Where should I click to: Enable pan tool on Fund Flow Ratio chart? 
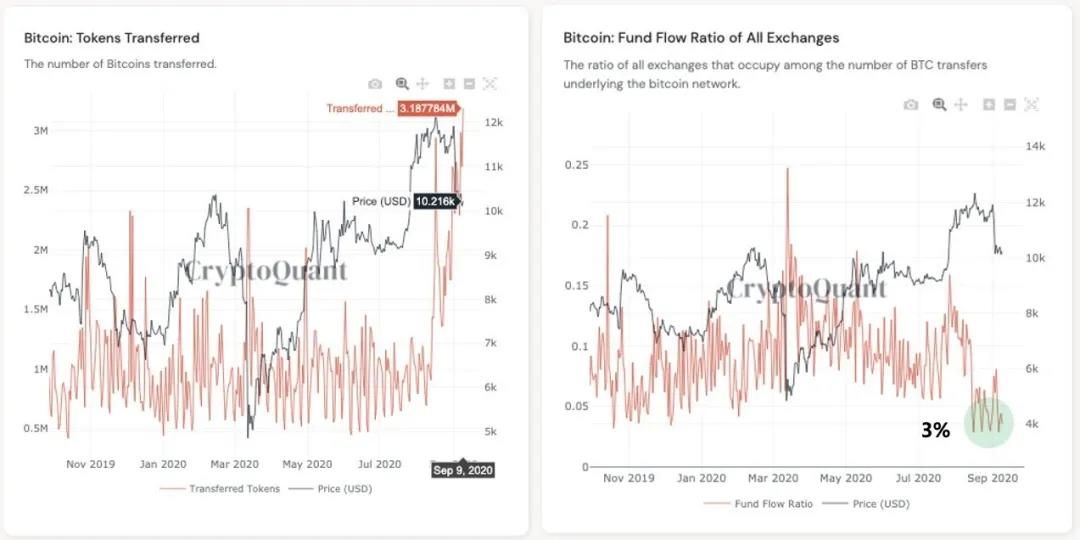coord(960,105)
